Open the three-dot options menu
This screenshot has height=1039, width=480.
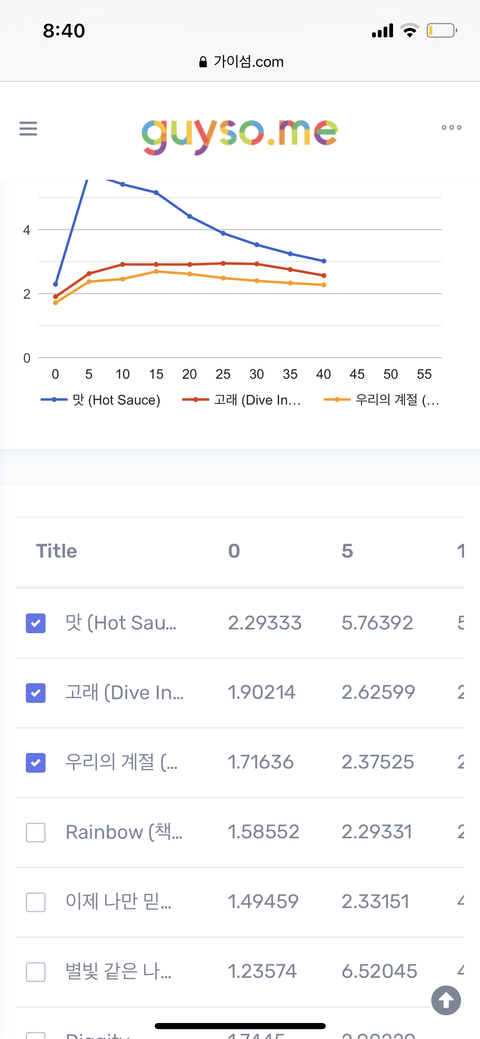[451, 128]
